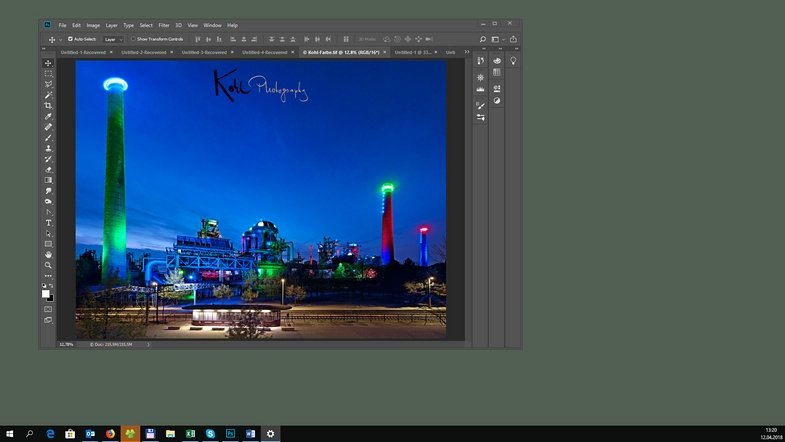Image resolution: width=785 pixels, height=442 pixels.
Task: Click Auto-Align Layers icon in options bar
Action: coord(346,39)
